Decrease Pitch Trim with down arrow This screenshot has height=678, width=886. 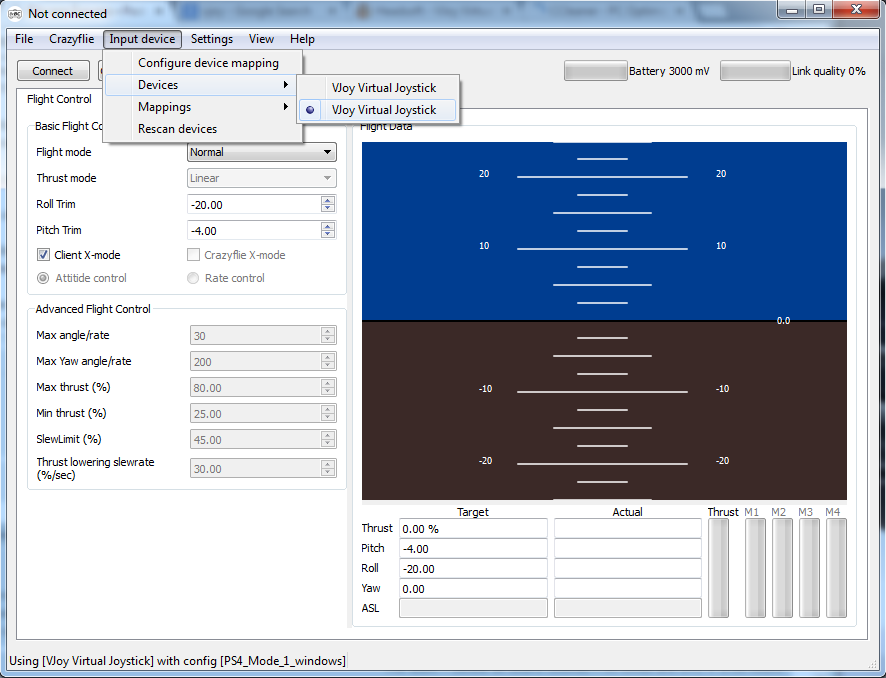coord(327,234)
